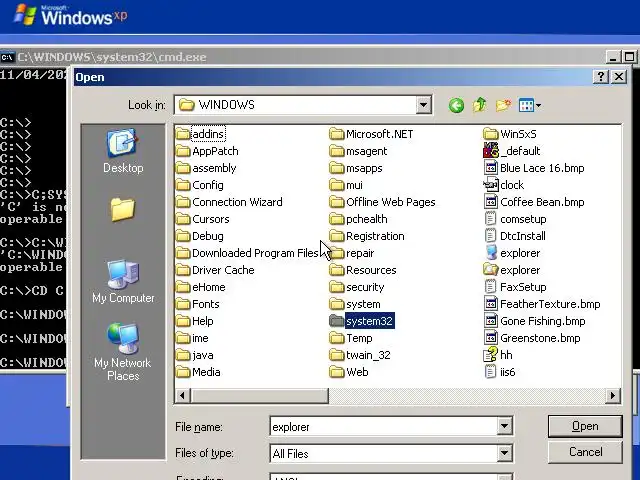Select the iis6 file
640x480 pixels.
pos(500,372)
